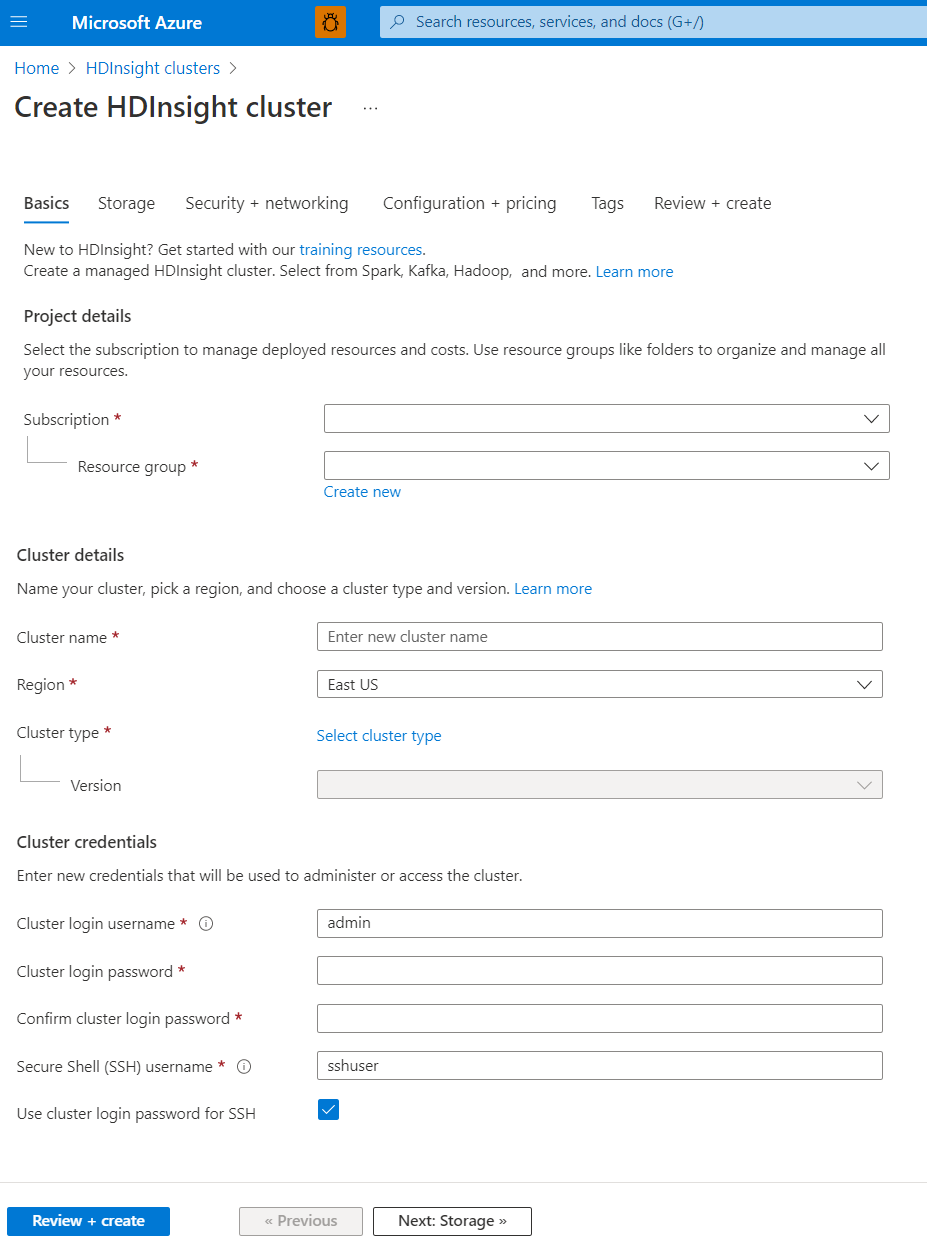Click Create new under Resource group
The width and height of the screenshot is (927, 1243).
tap(362, 491)
